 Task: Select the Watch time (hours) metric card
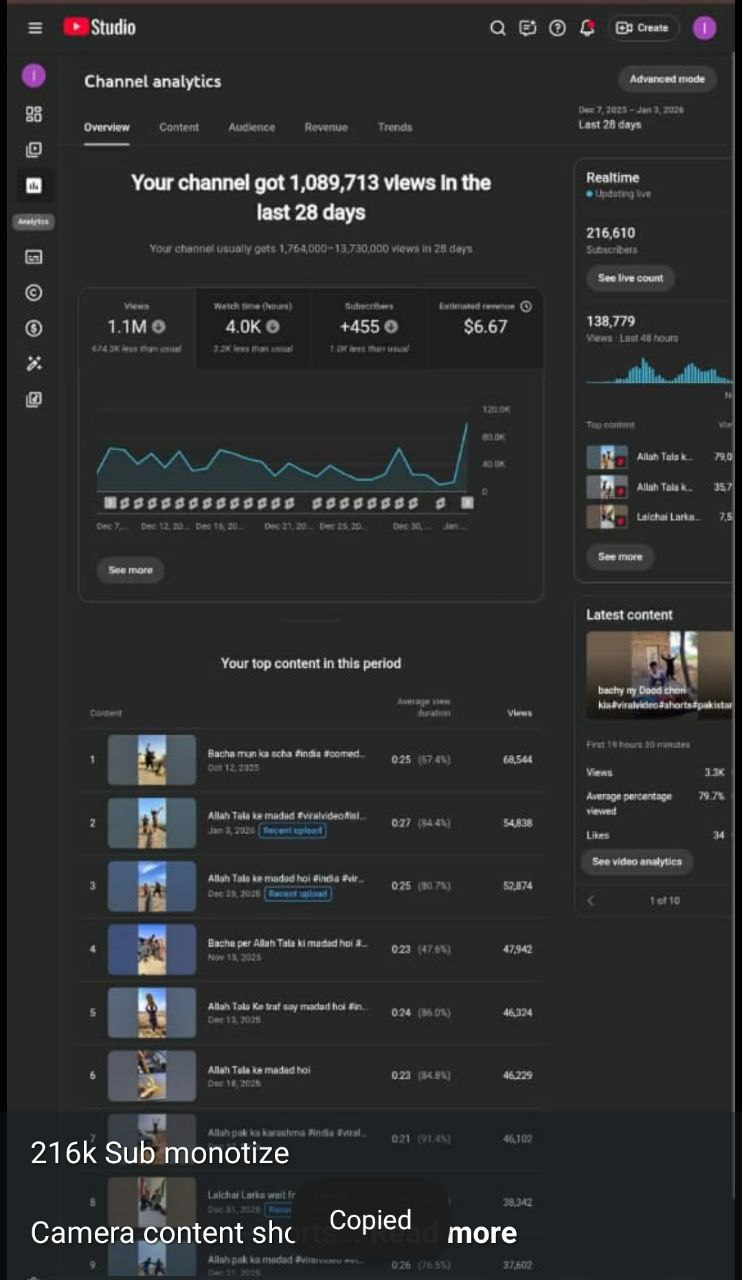click(252, 327)
